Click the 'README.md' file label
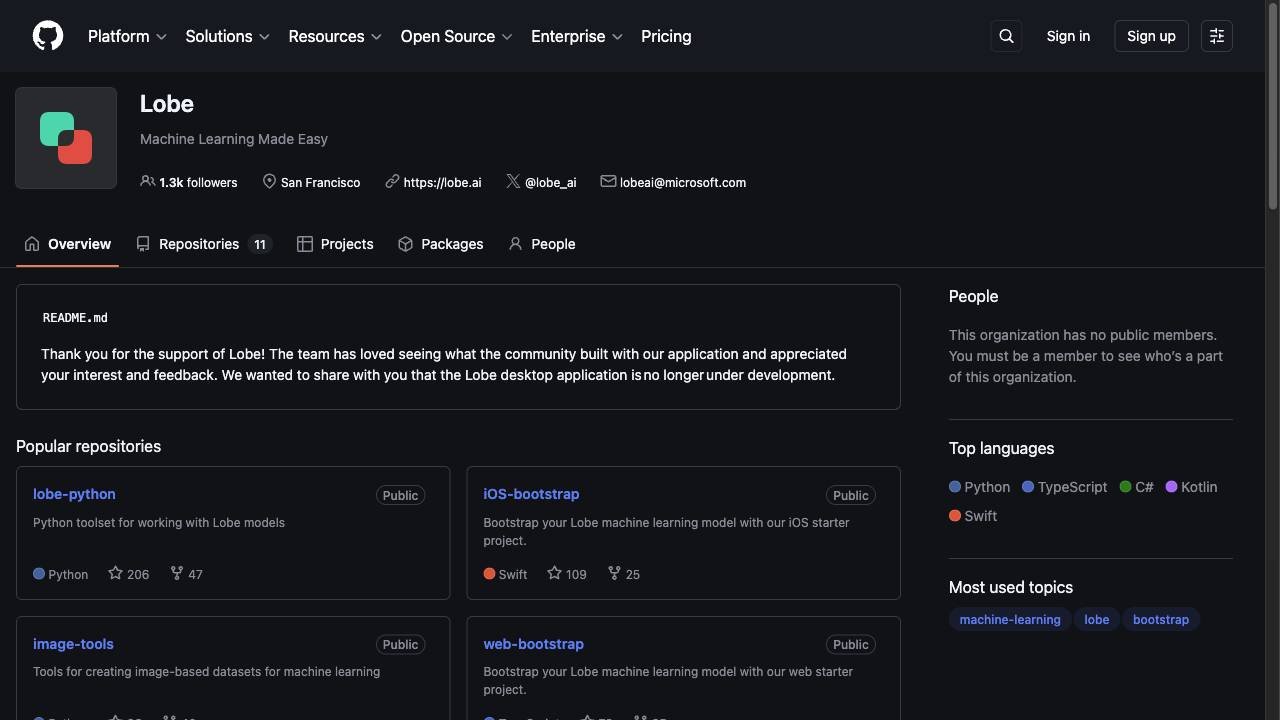This screenshot has width=1280, height=720. click(75, 318)
